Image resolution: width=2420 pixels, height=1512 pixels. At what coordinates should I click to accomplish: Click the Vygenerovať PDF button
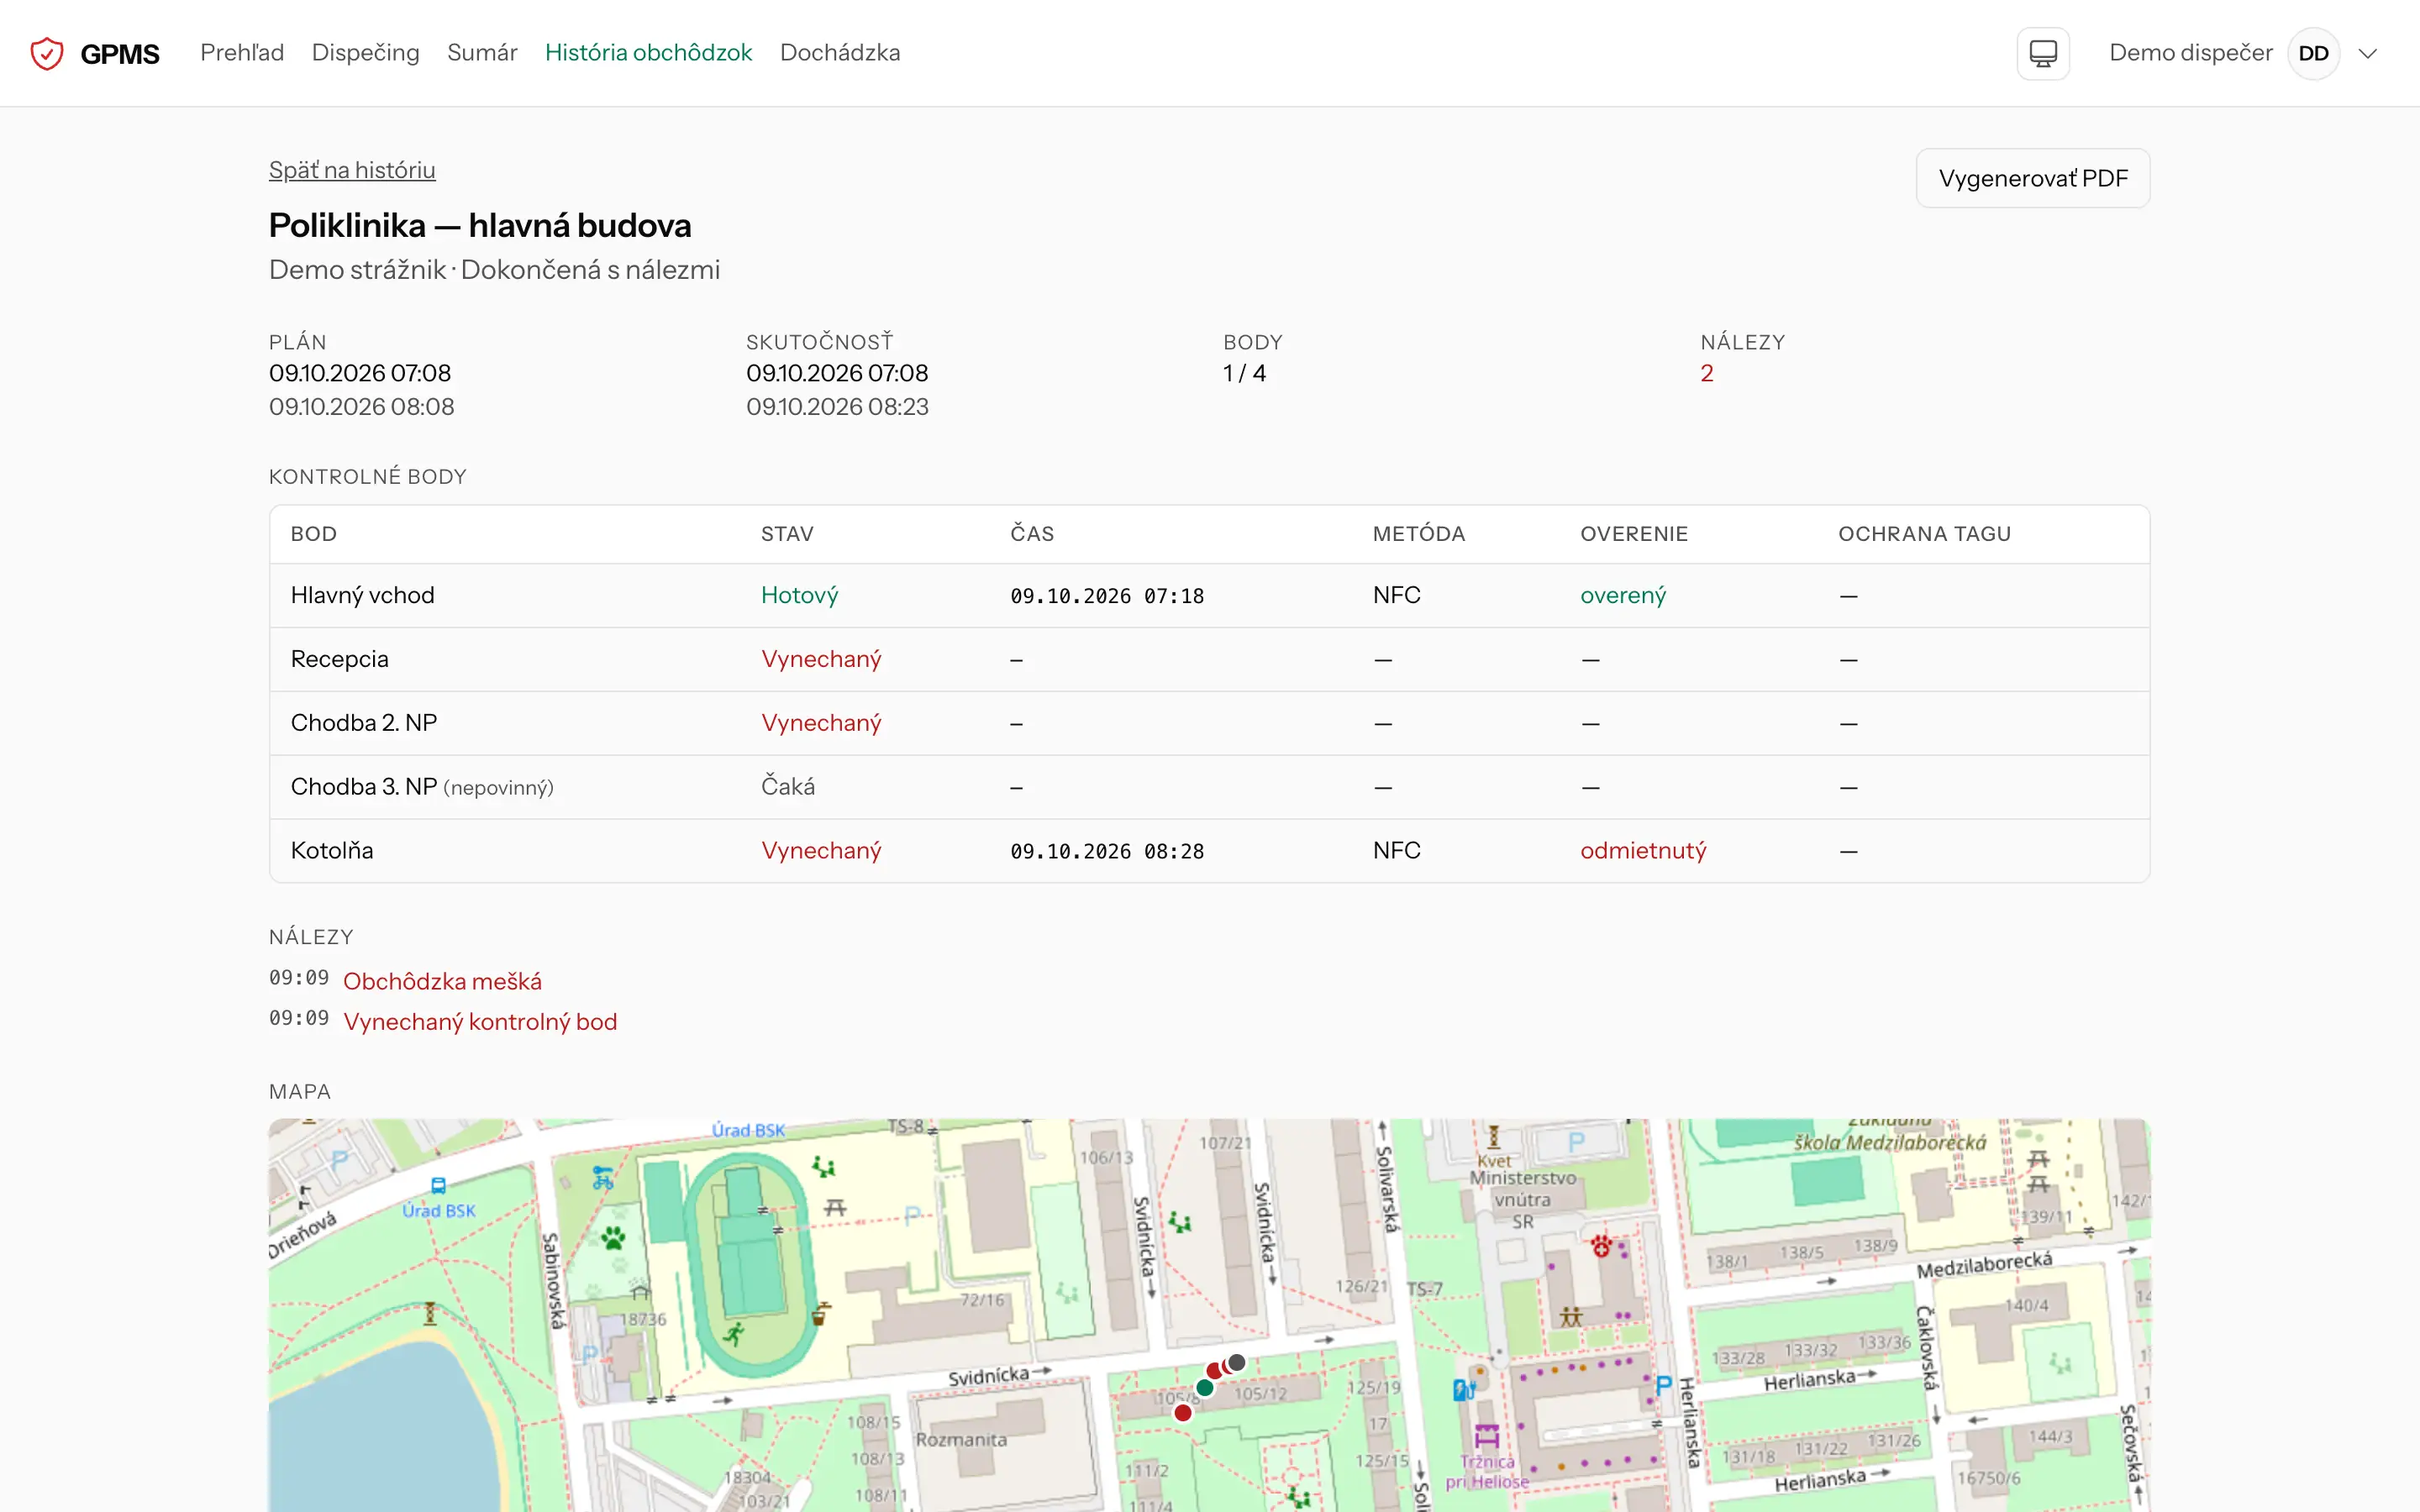pos(2033,178)
